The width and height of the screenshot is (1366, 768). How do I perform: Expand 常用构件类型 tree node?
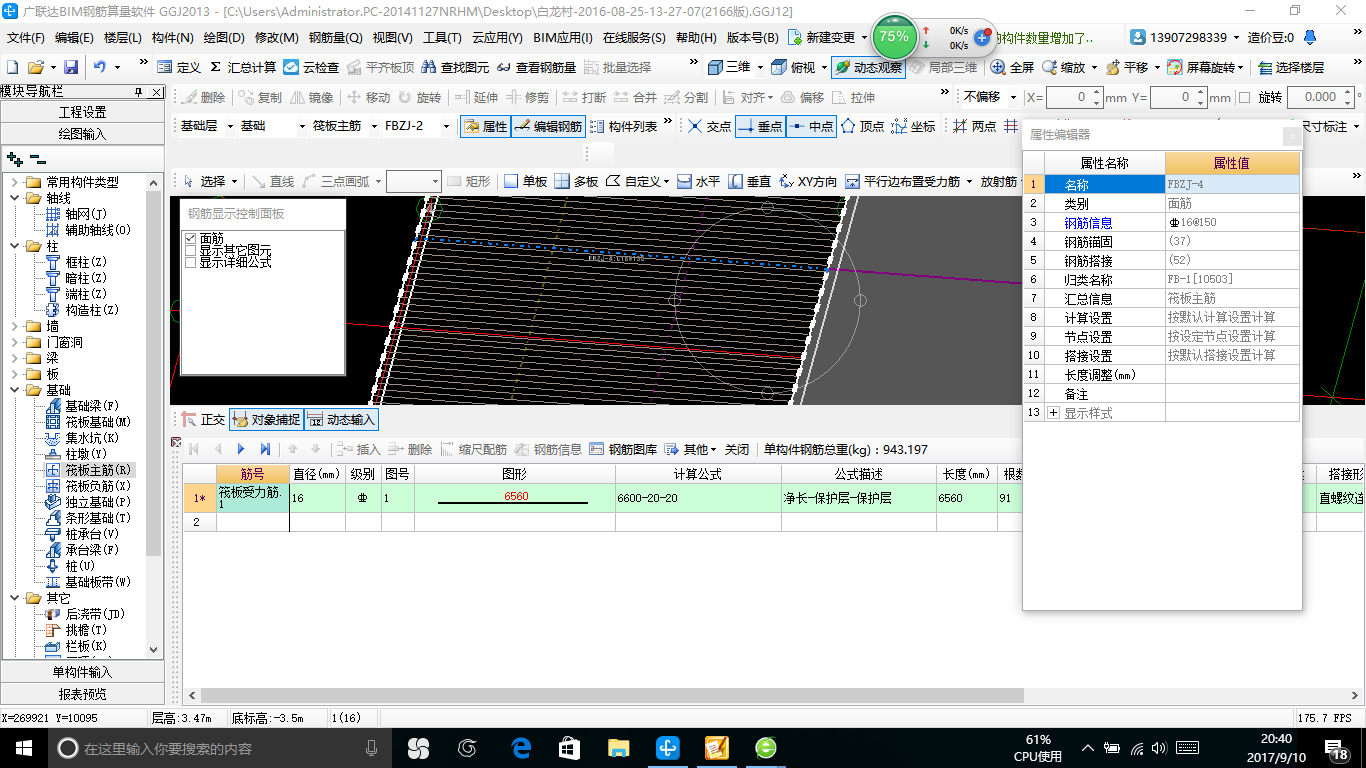14,182
